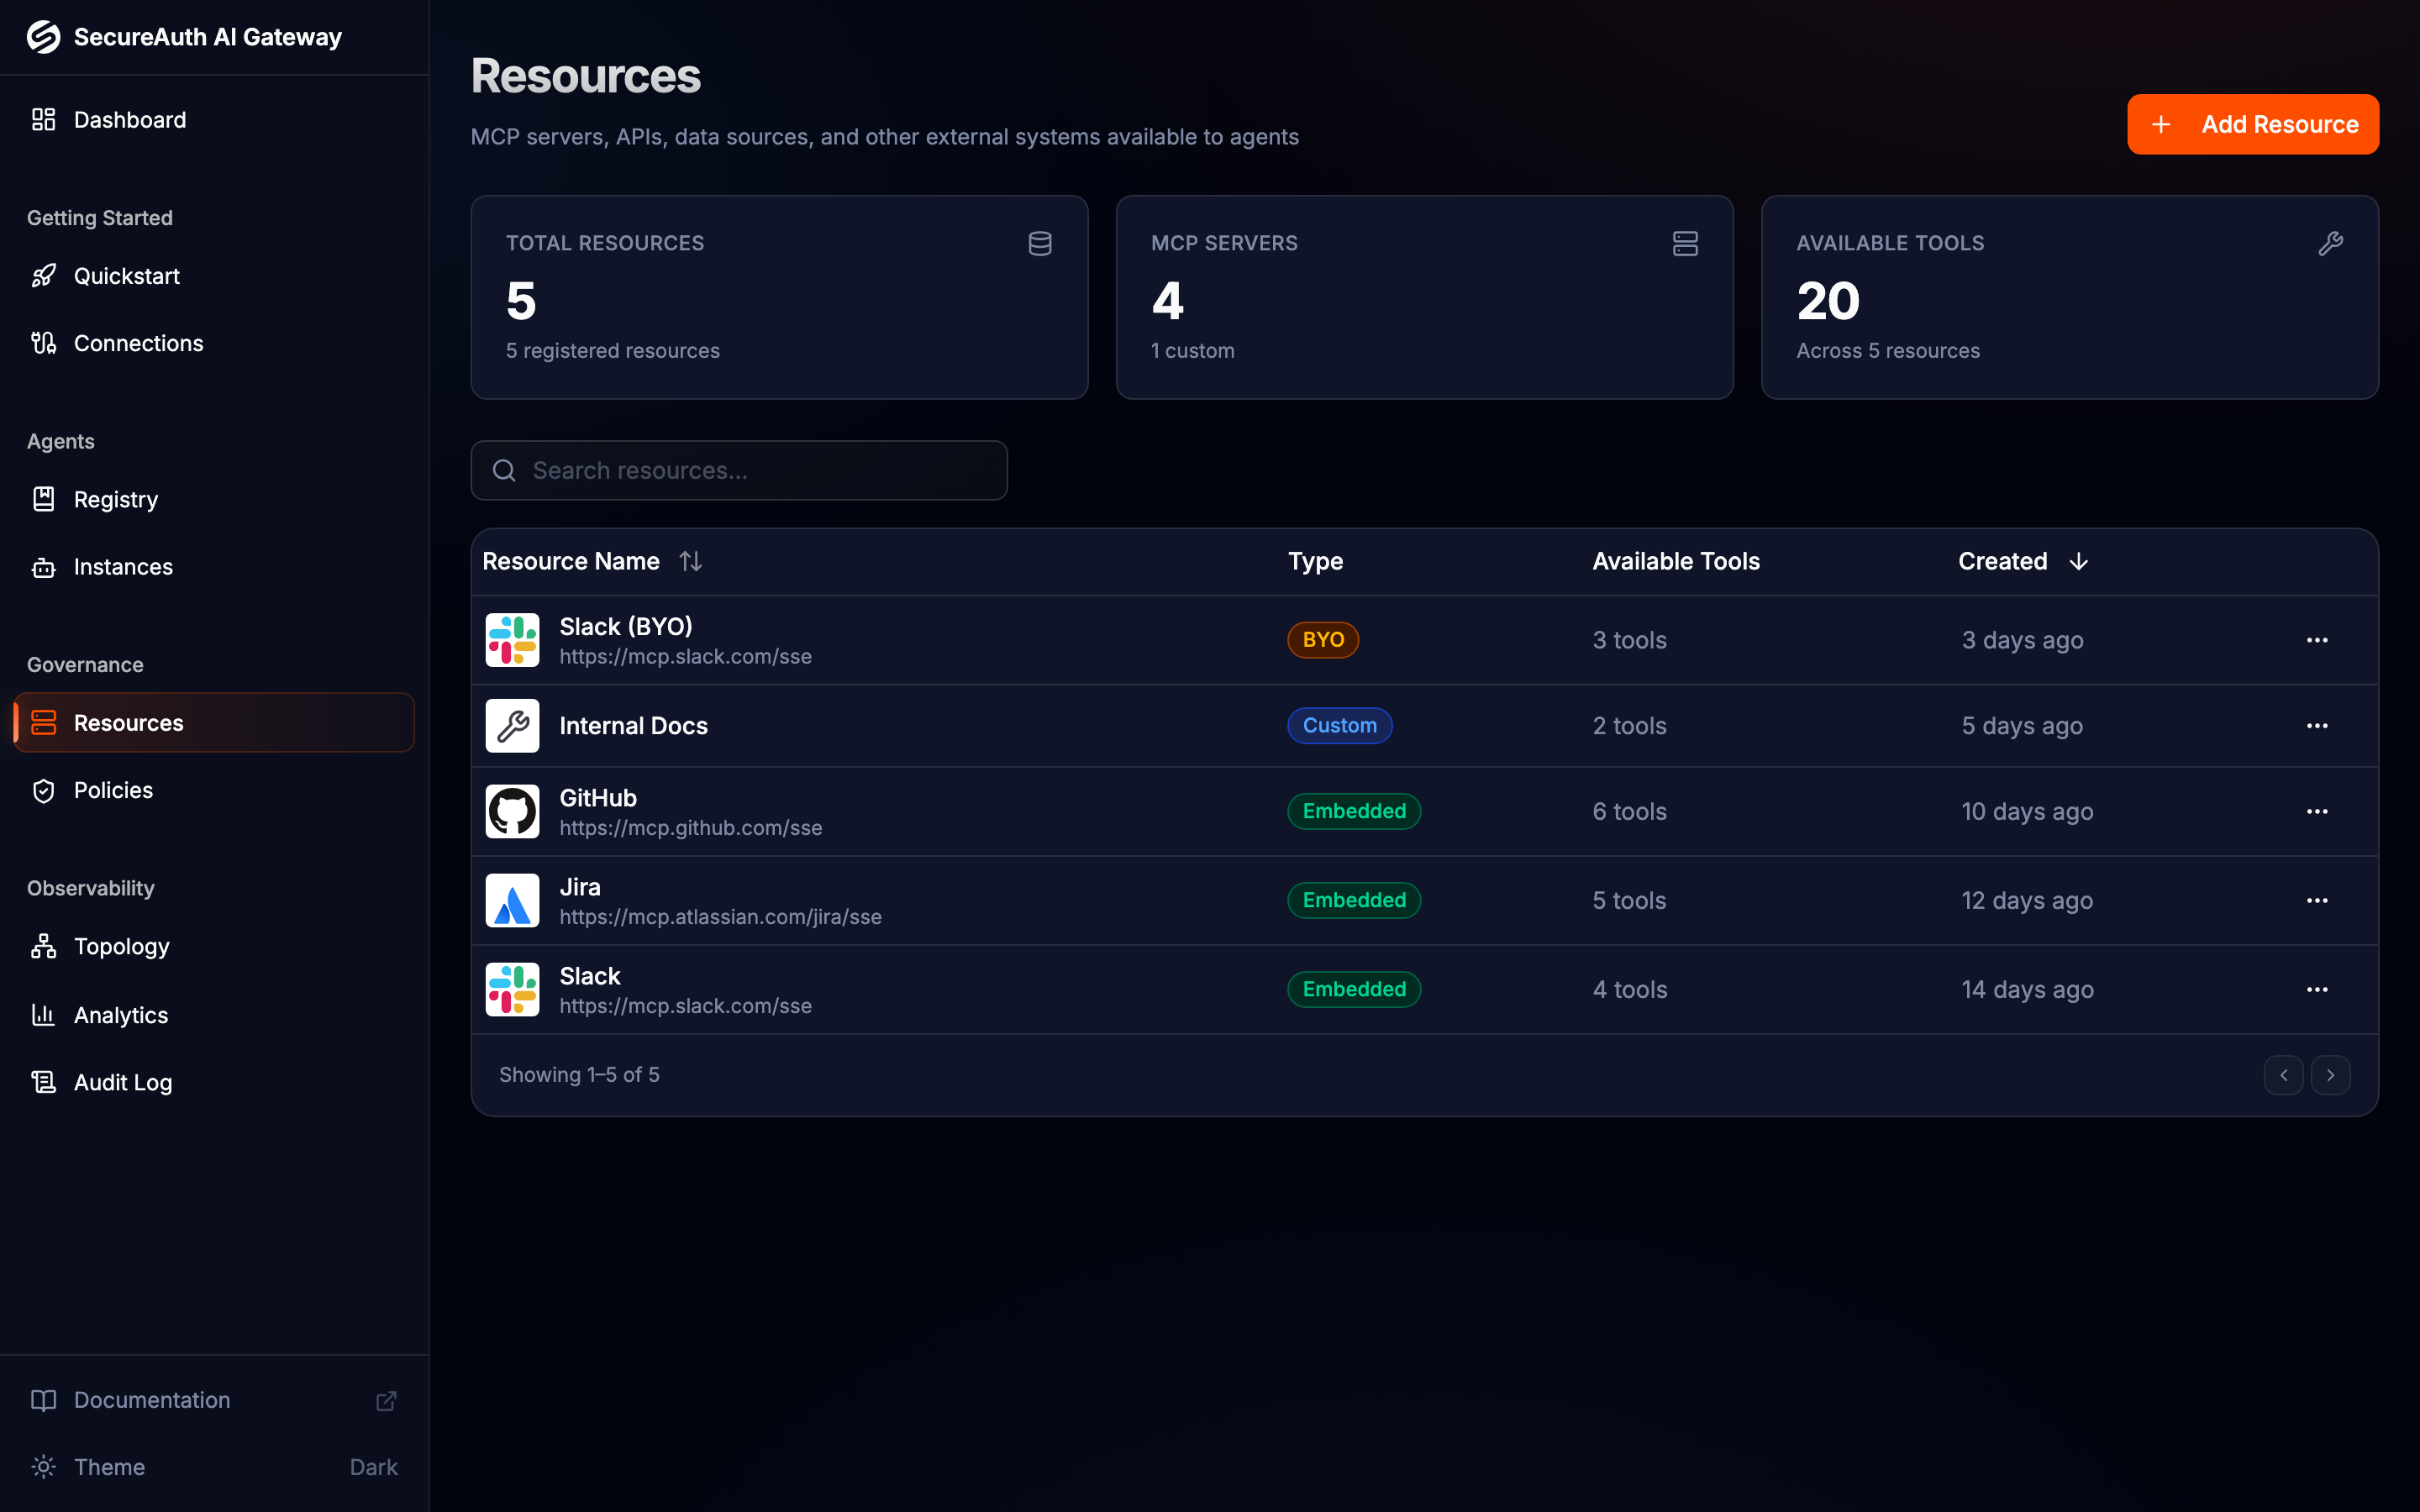Open Quickstart from the sidebar

pyautogui.click(x=214, y=276)
